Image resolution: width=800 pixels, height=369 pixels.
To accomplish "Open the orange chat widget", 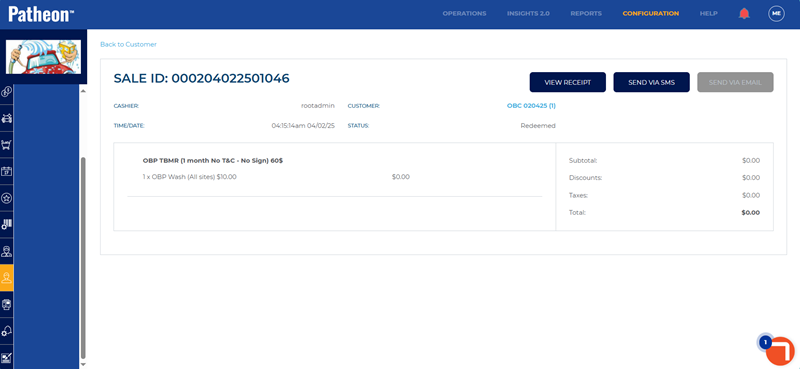I will (x=780, y=351).
